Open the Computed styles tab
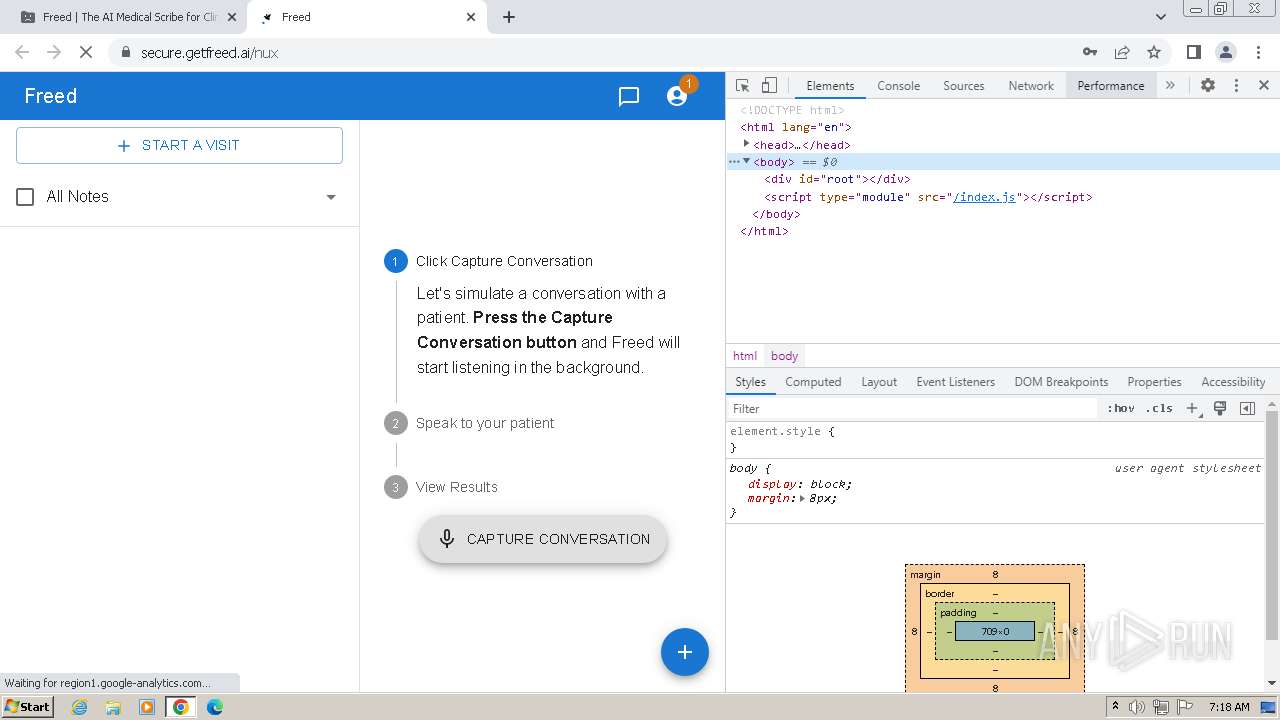1280x720 pixels. [x=813, y=382]
